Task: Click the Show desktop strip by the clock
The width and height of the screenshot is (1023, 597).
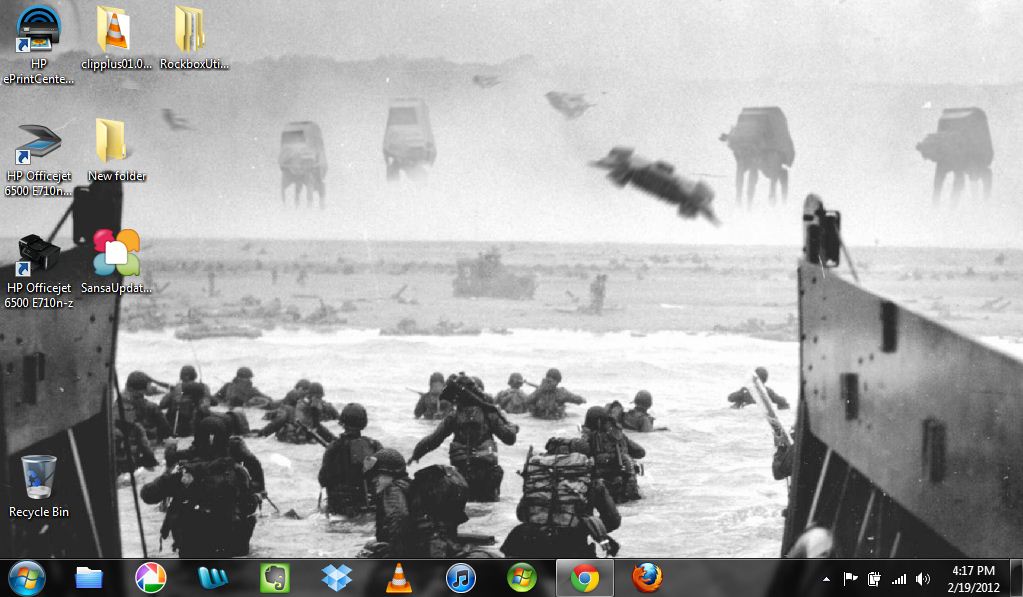Action: click(1016, 578)
